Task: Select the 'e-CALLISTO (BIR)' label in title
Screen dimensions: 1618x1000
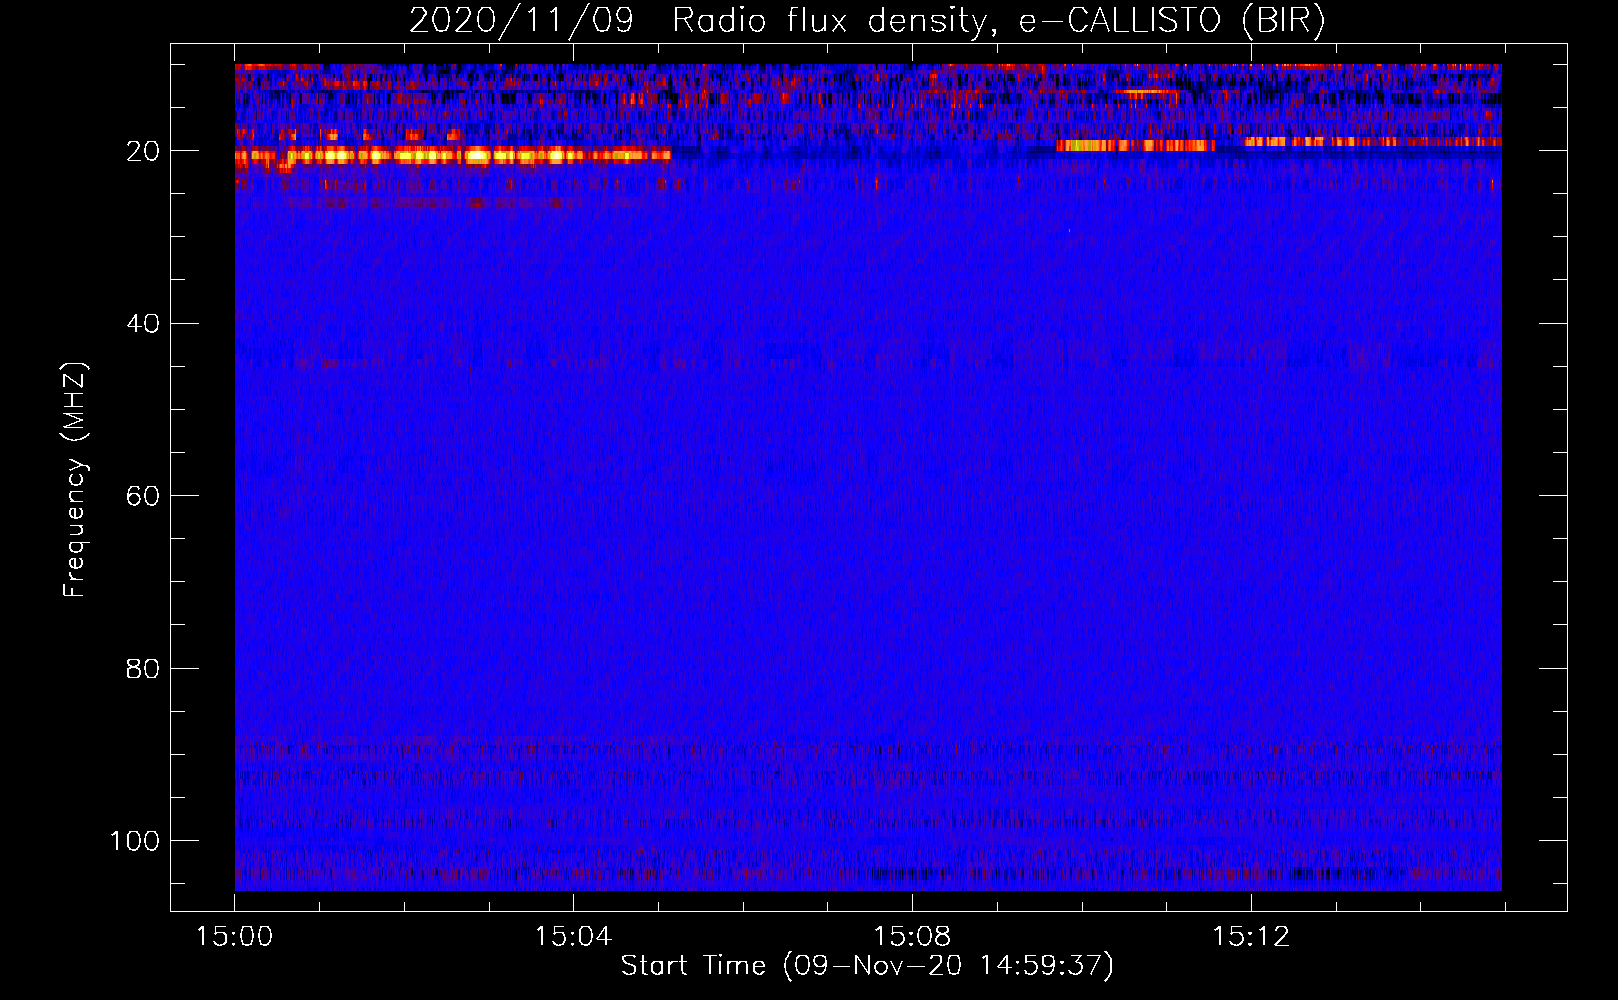Action: (x=1172, y=21)
